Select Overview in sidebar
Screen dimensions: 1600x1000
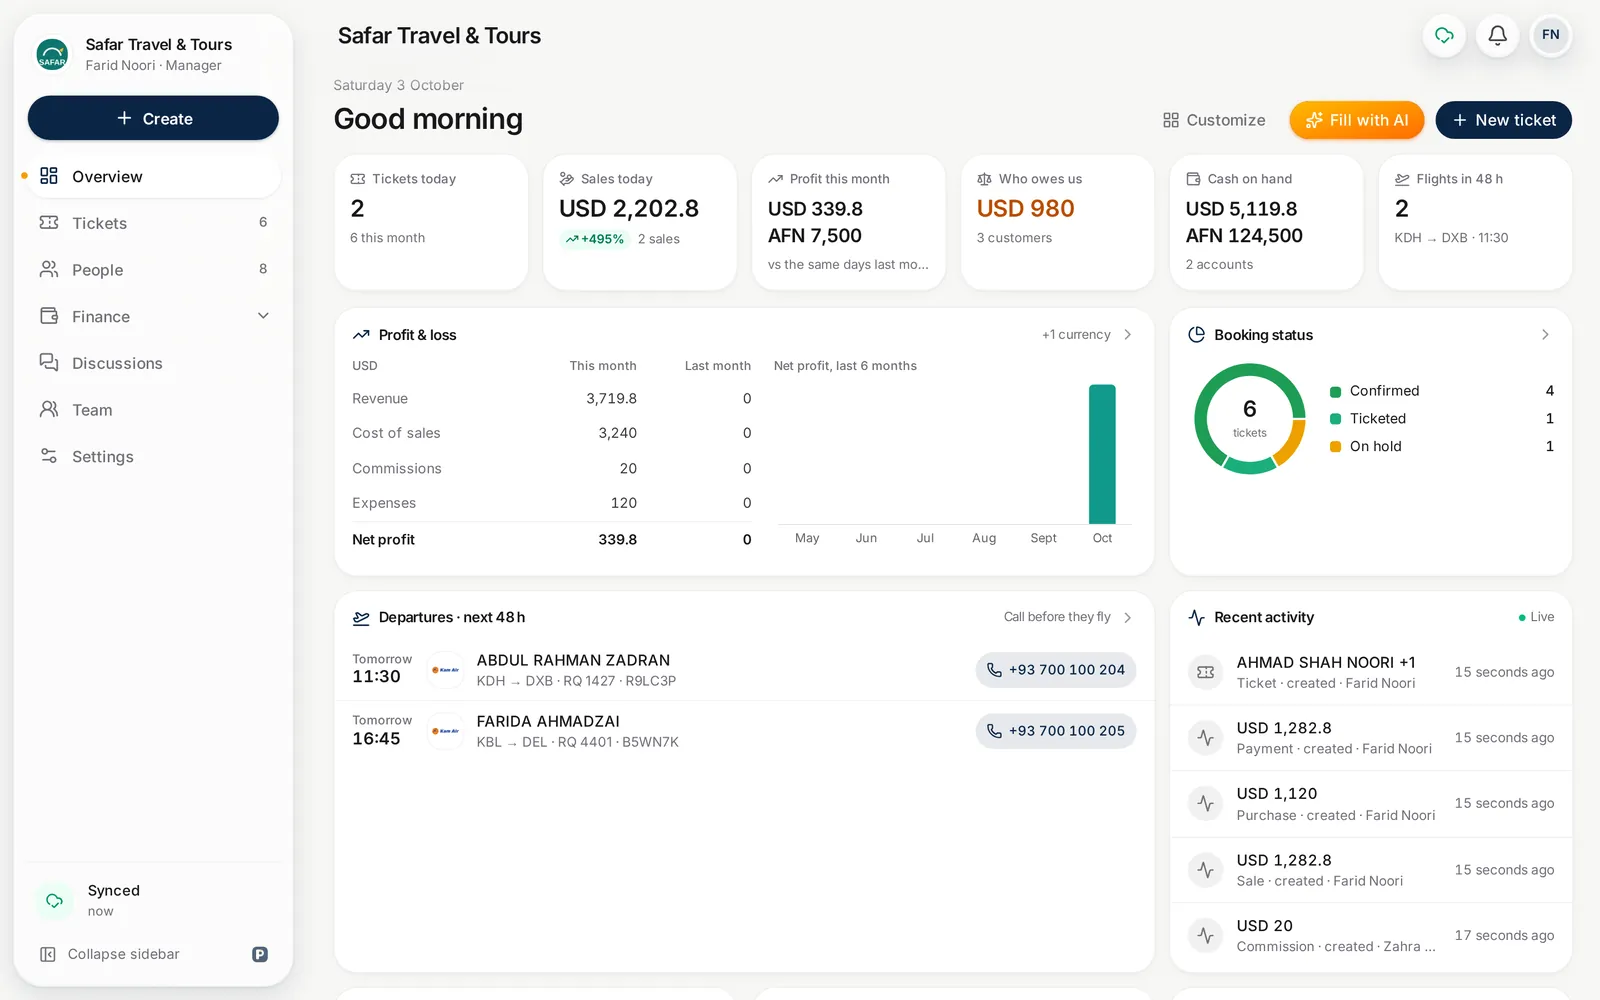coord(154,176)
